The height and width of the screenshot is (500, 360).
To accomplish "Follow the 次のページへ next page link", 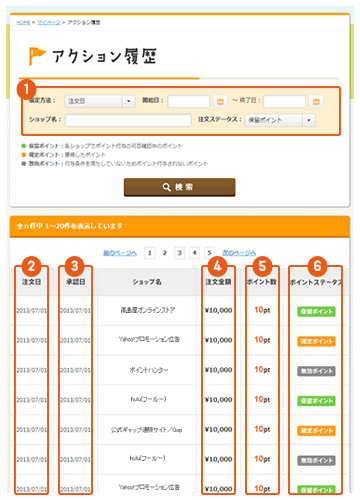I will (x=239, y=253).
